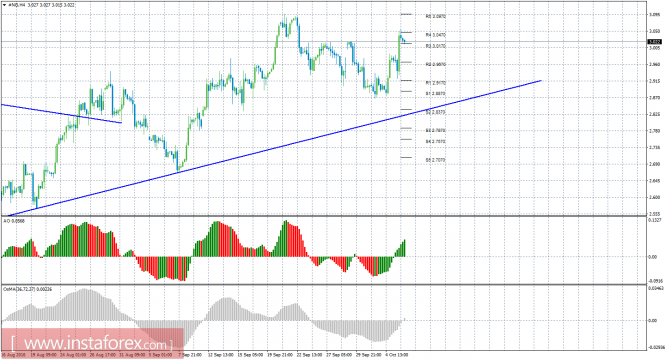
Task: Click the 2.645 price scale value
Action: 654,181
